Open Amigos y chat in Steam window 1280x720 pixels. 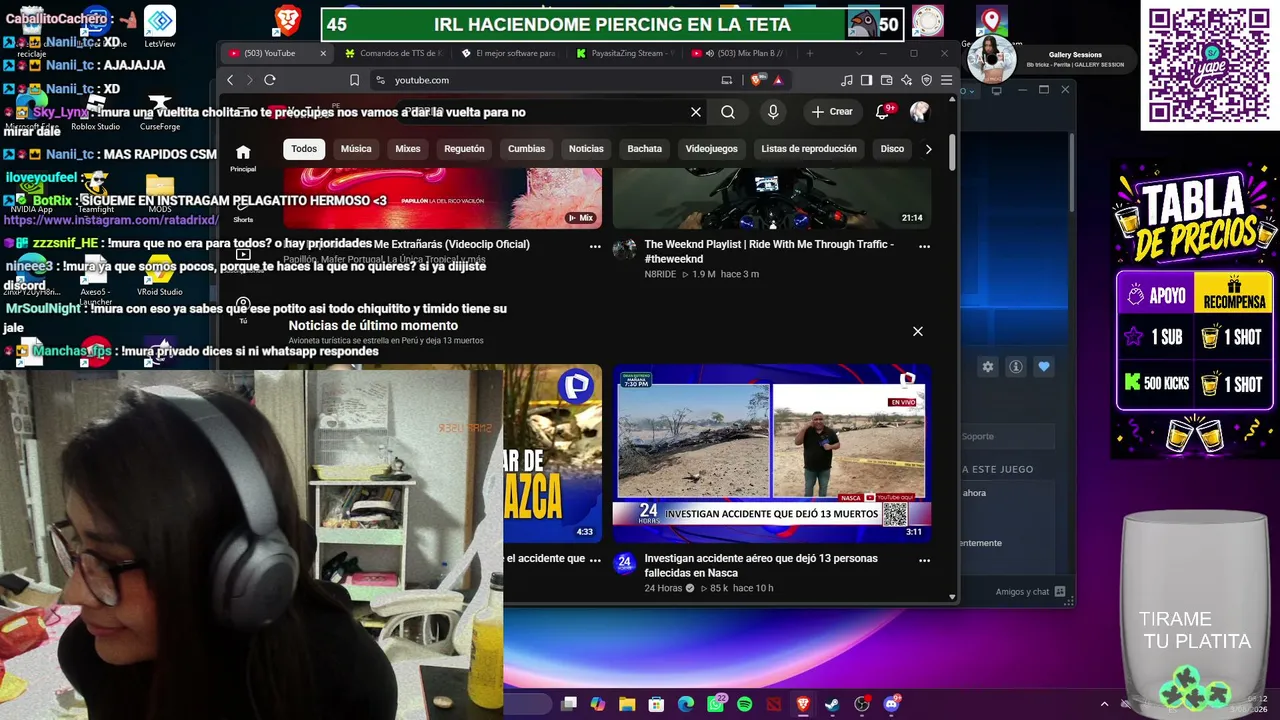point(1030,592)
